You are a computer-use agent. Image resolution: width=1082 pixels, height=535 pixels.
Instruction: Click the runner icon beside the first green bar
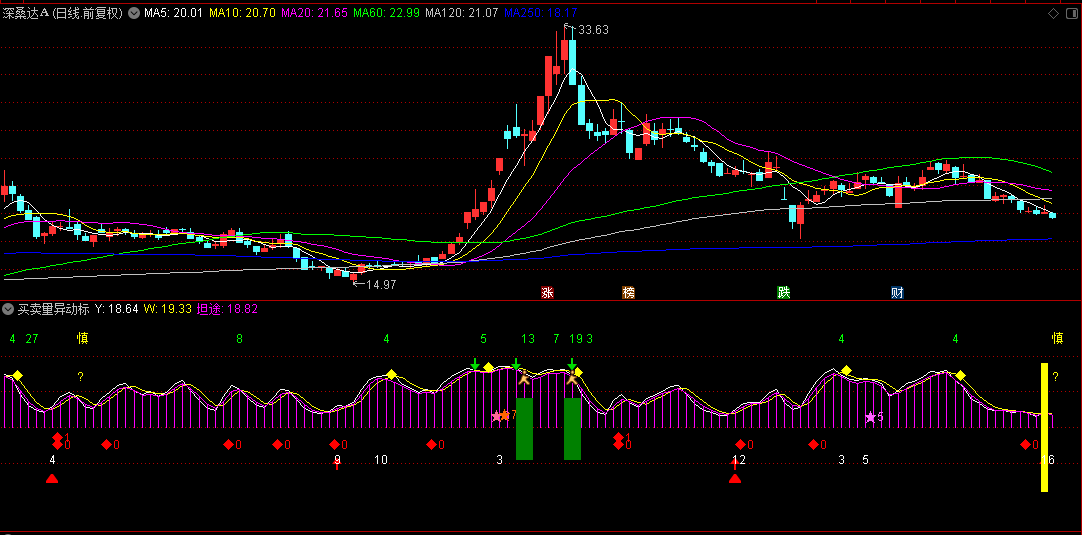(x=524, y=377)
